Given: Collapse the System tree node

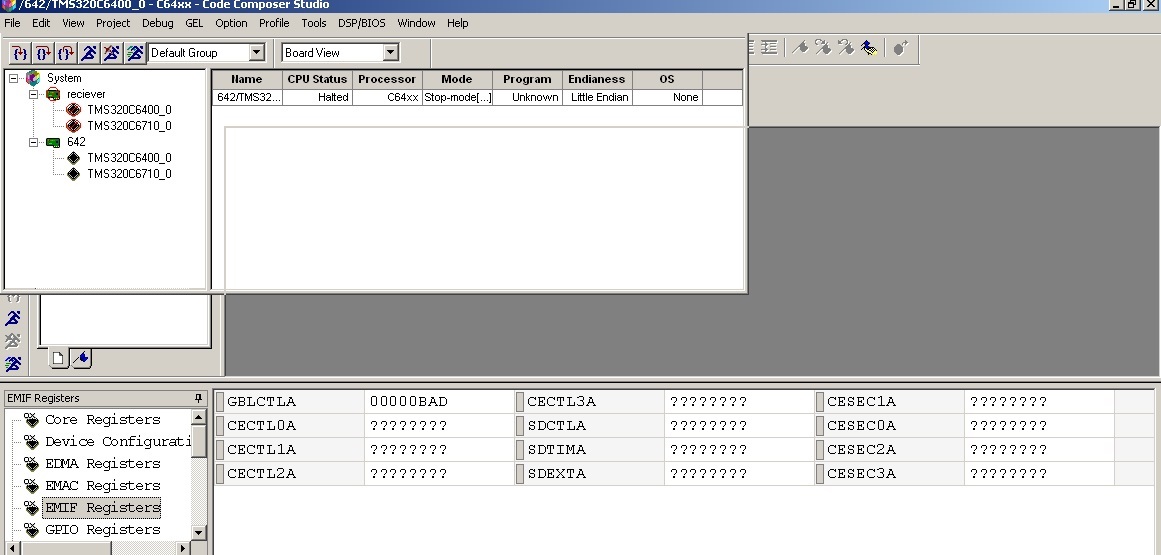Looking at the screenshot, I should [13, 78].
